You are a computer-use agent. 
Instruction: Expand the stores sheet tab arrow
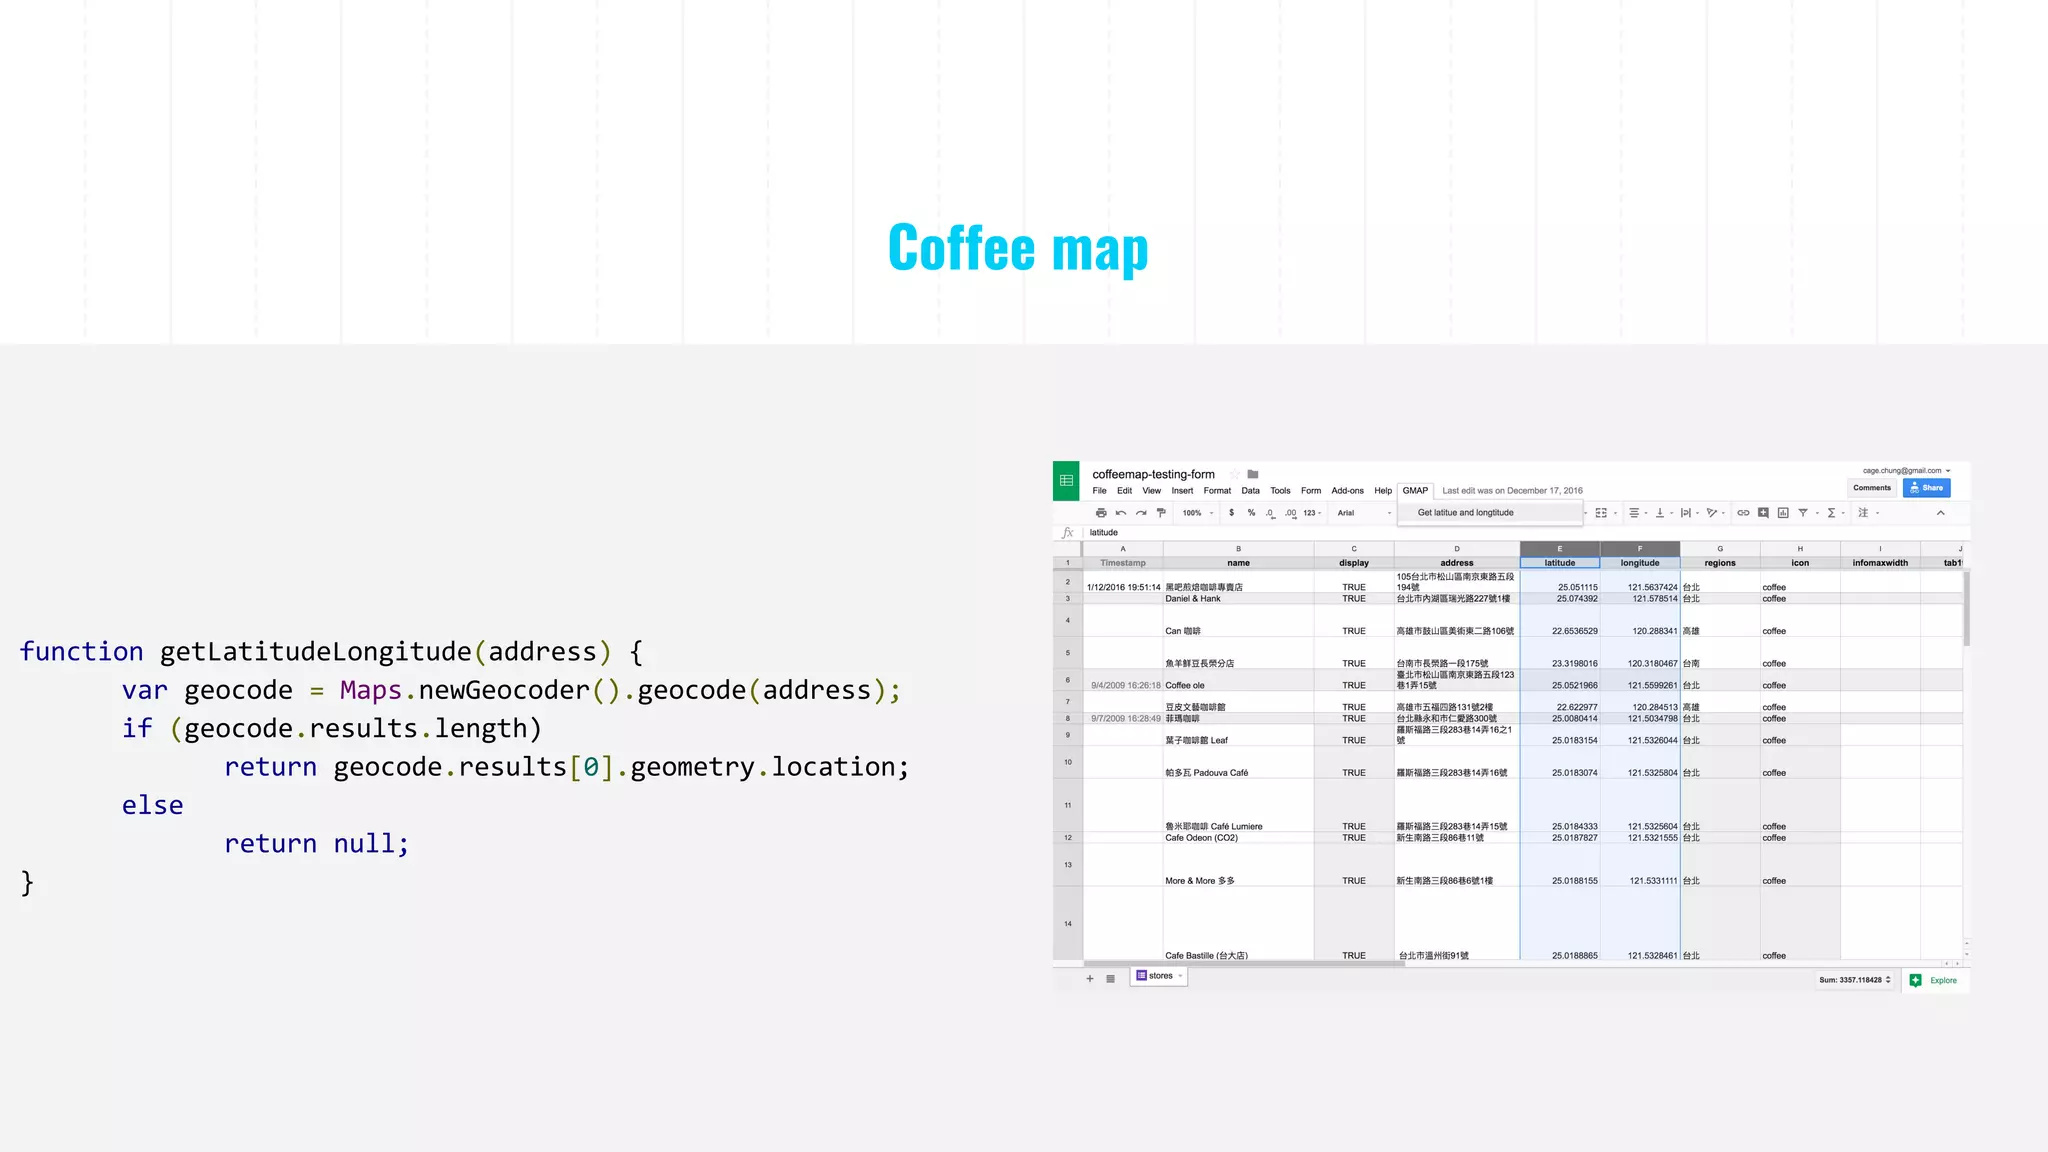click(1180, 976)
